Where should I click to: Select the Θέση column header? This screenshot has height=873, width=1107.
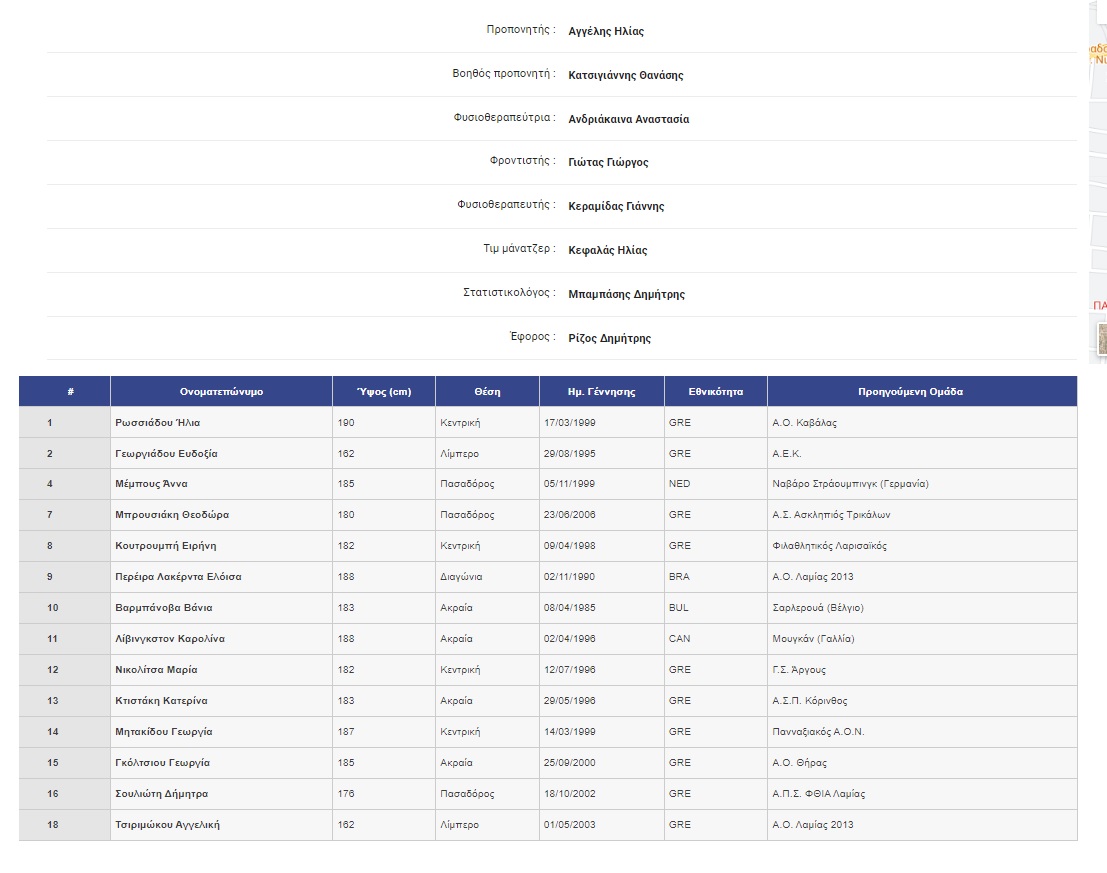tap(487, 391)
